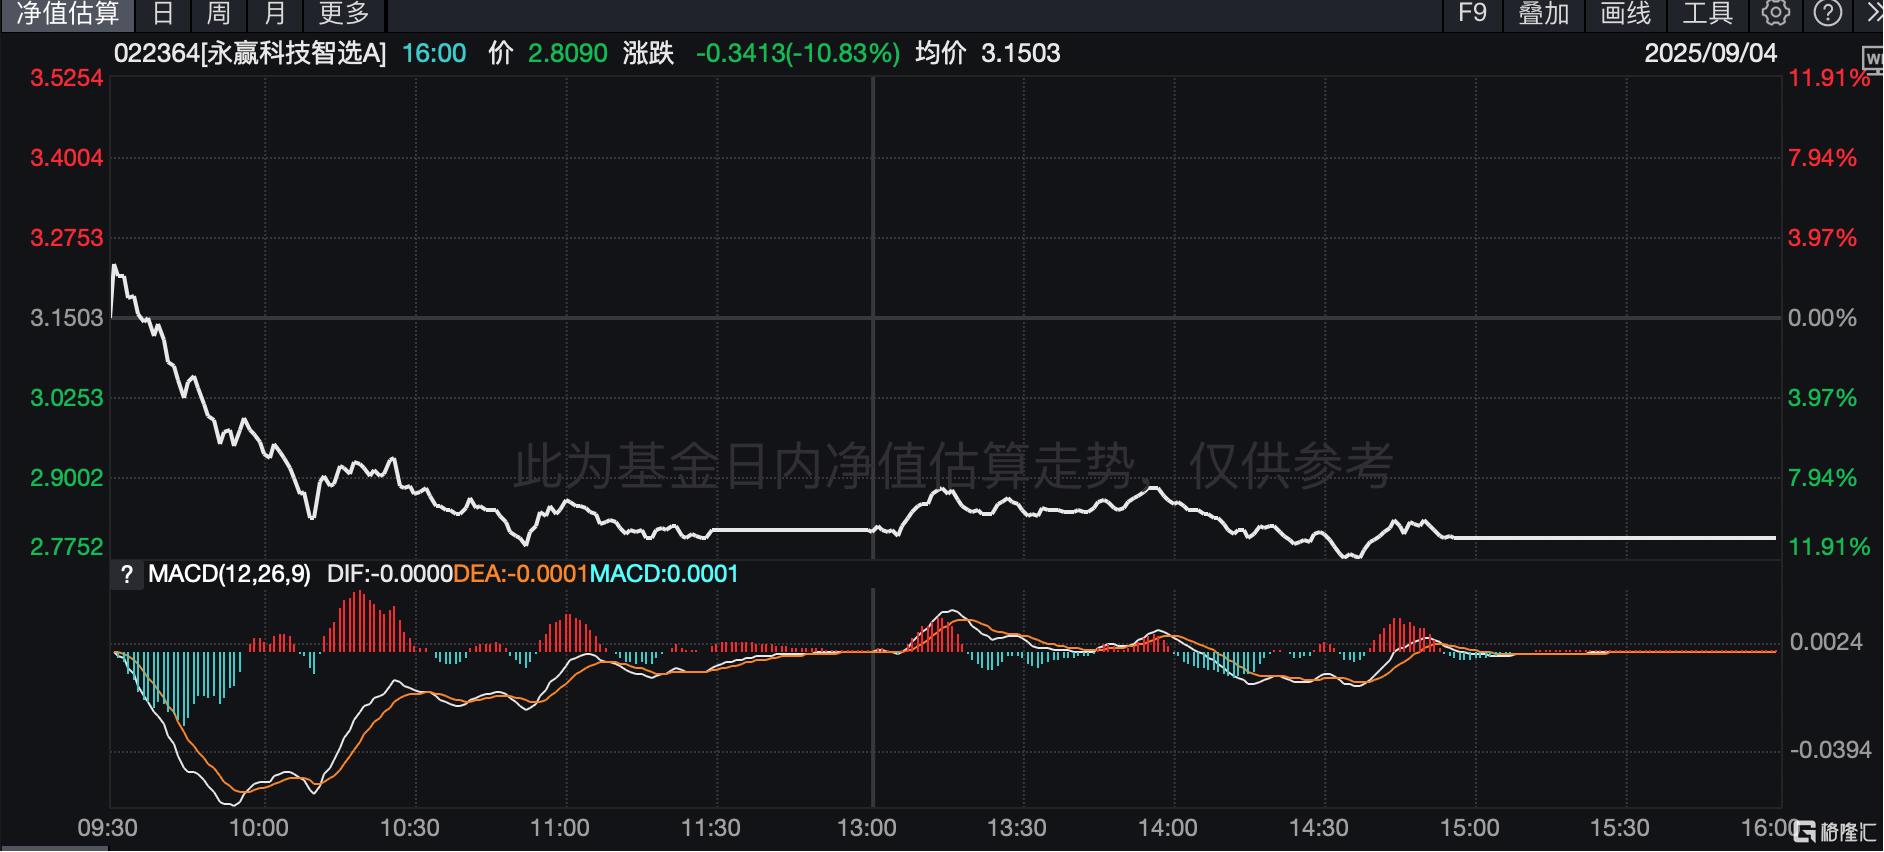Select the 周 weekly chart tab
1884x852 pixels.
(x=218, y=14)
